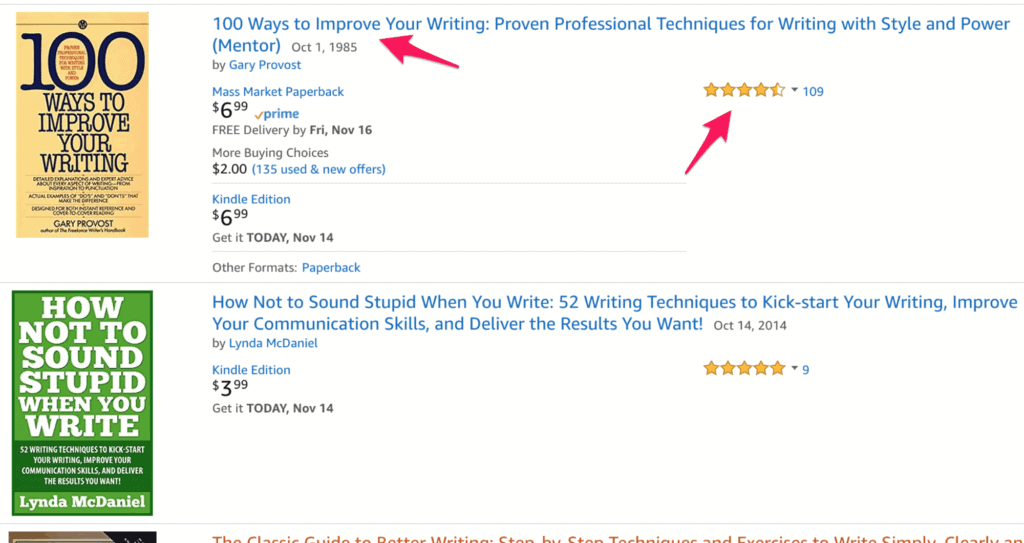Click the Prime badge next to $6.99
This screenshot has height=543, width=1024.
point(277,114)
